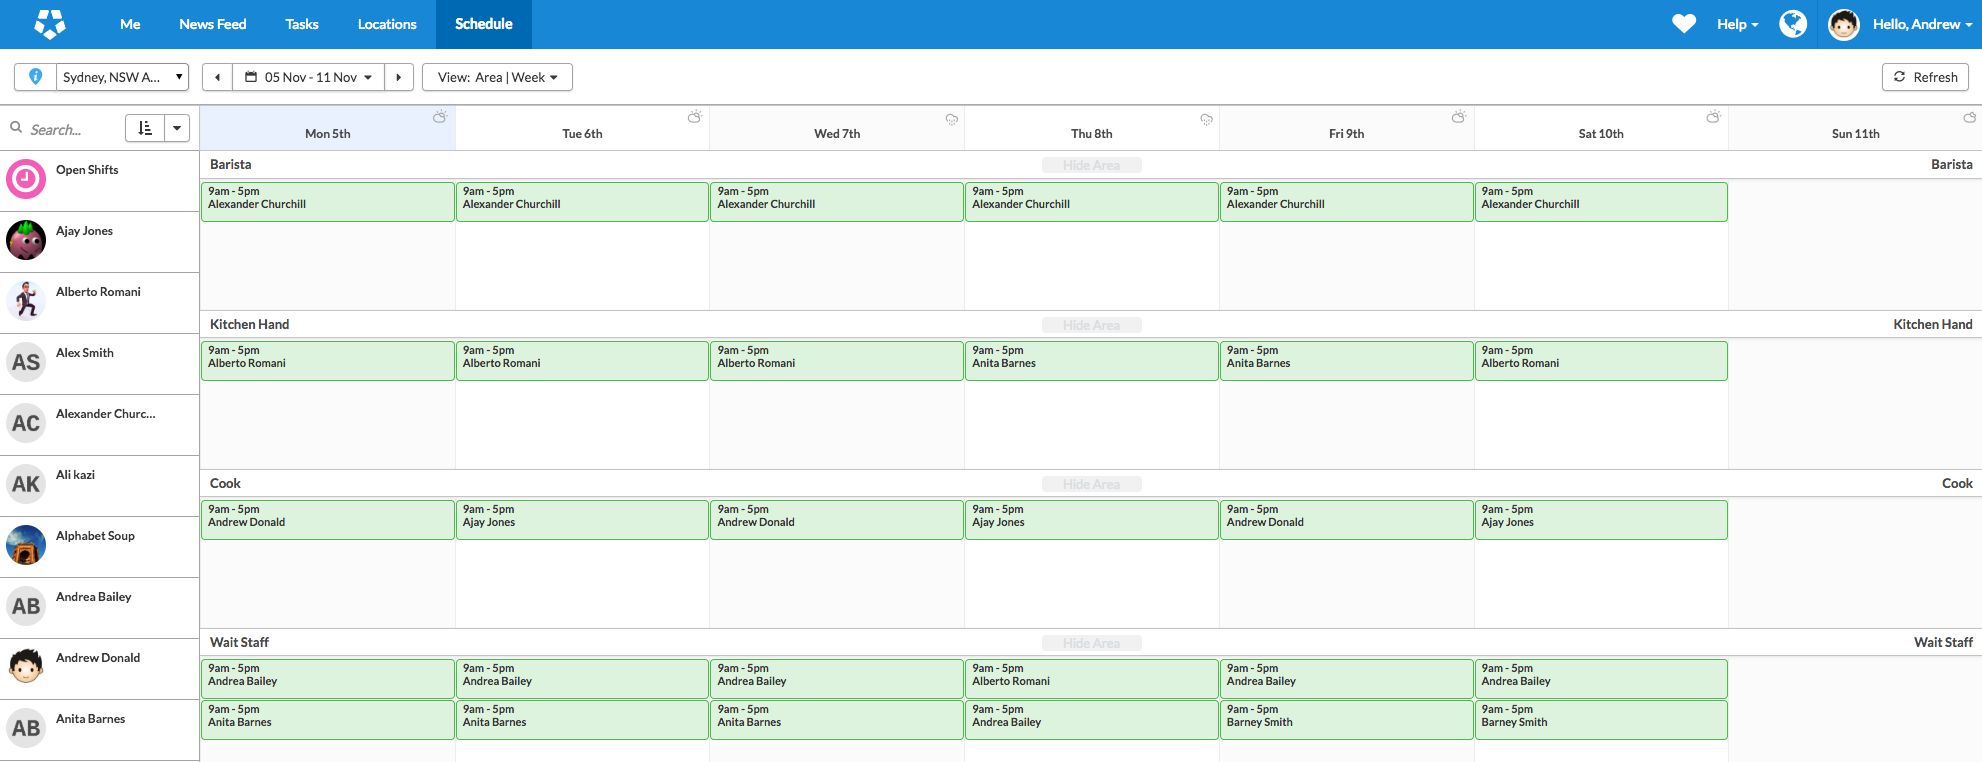Open the Sydney, NSW location dropdown

click(122, 77)
